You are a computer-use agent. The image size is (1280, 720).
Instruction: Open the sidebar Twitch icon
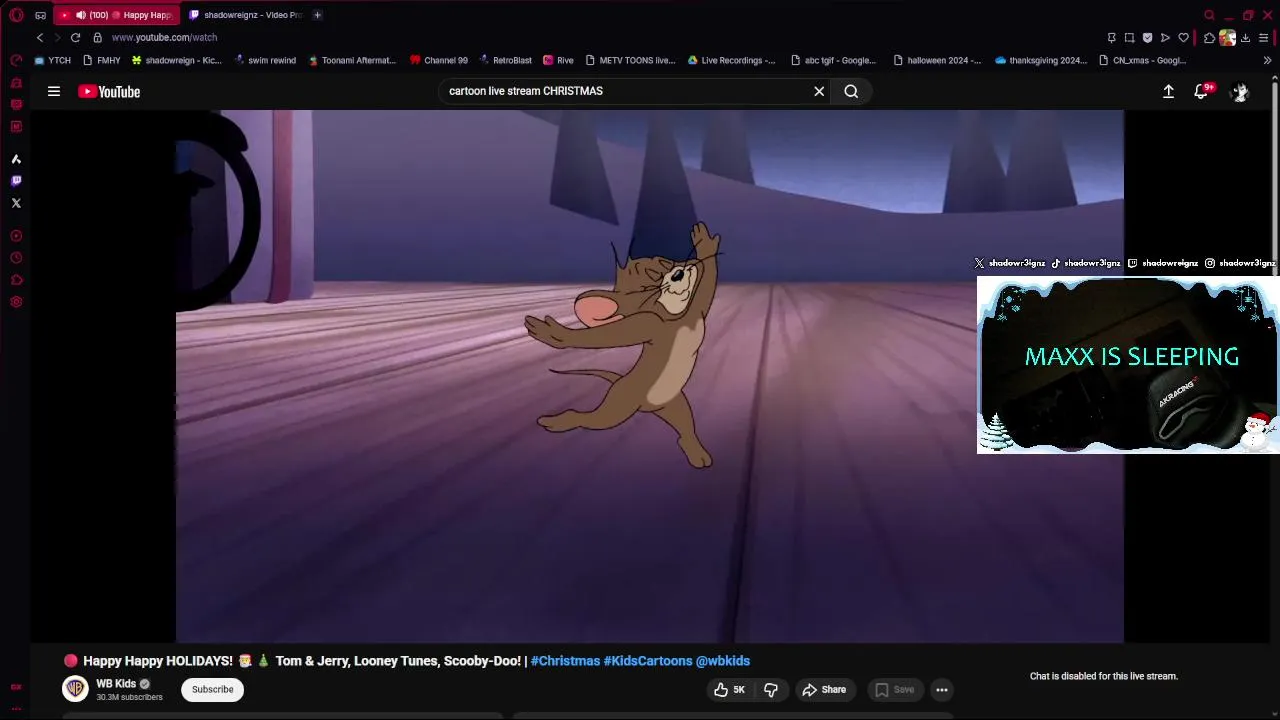pos(16,181)
